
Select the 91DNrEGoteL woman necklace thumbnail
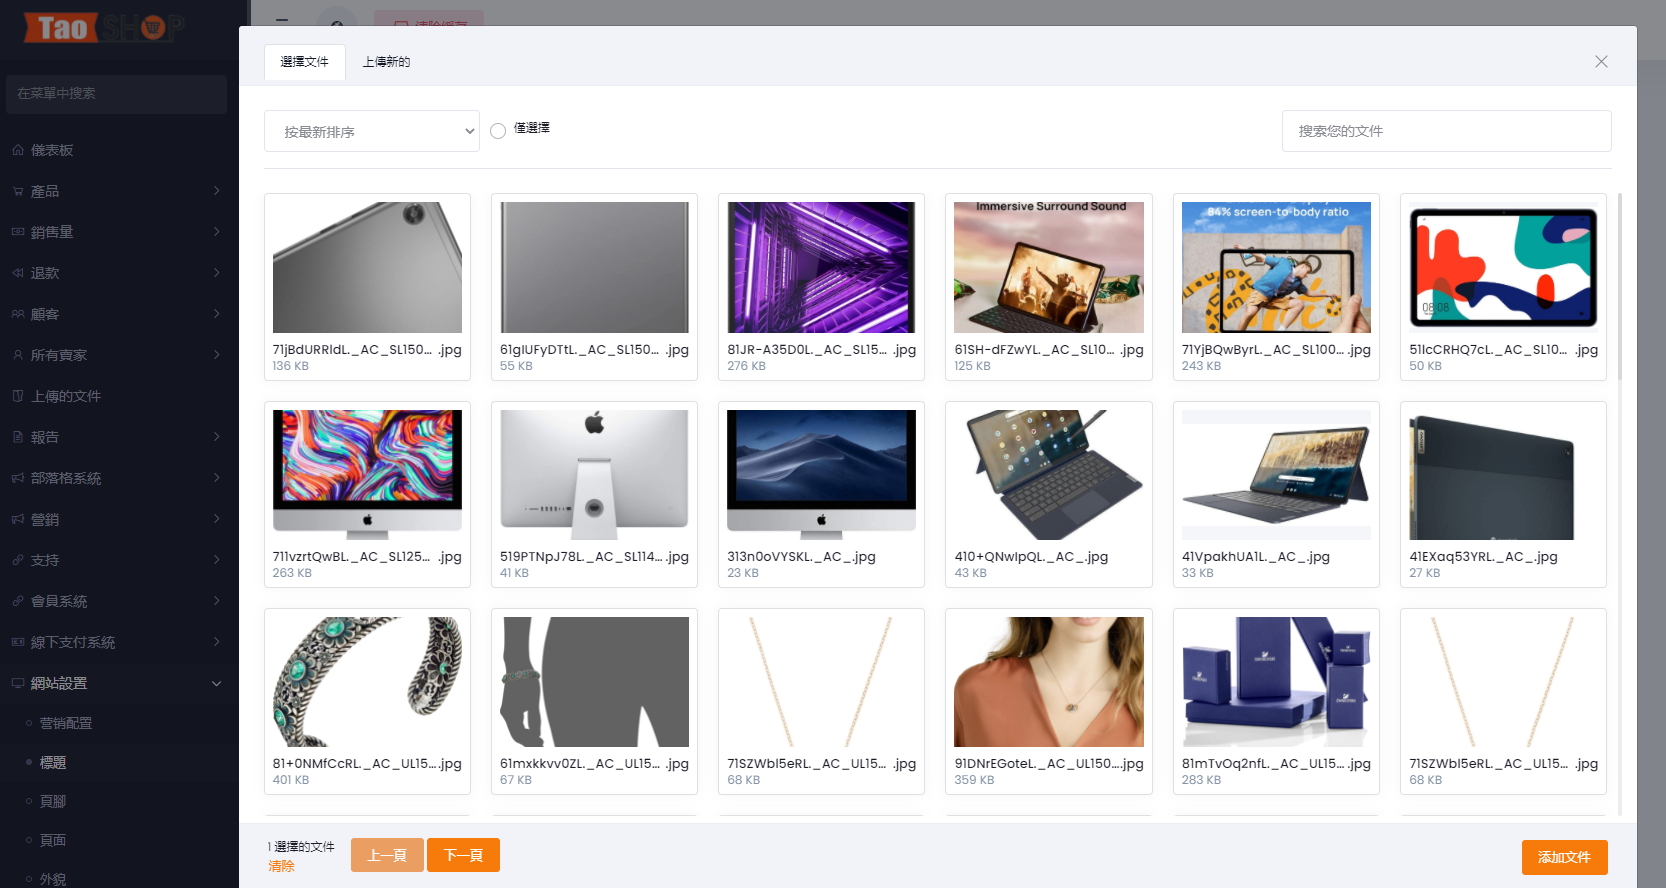[x=1049, y=682]
